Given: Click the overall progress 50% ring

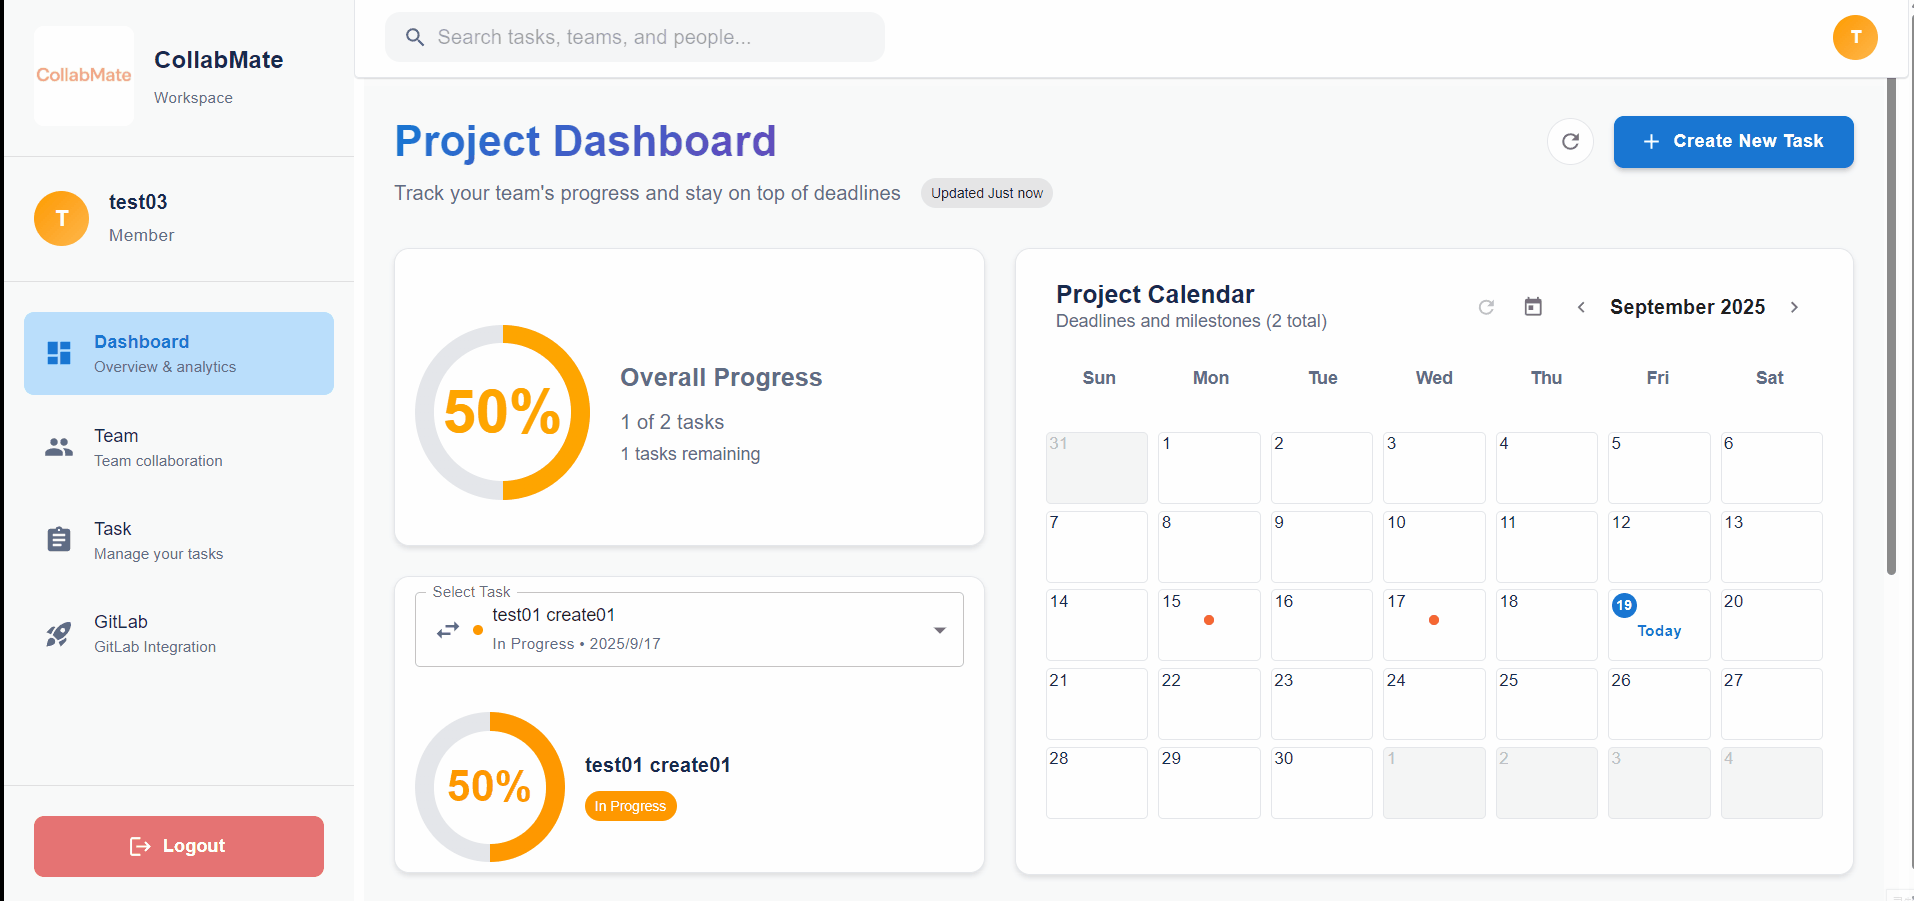Looking at the screenshot, I should click(x=502, y=412).
